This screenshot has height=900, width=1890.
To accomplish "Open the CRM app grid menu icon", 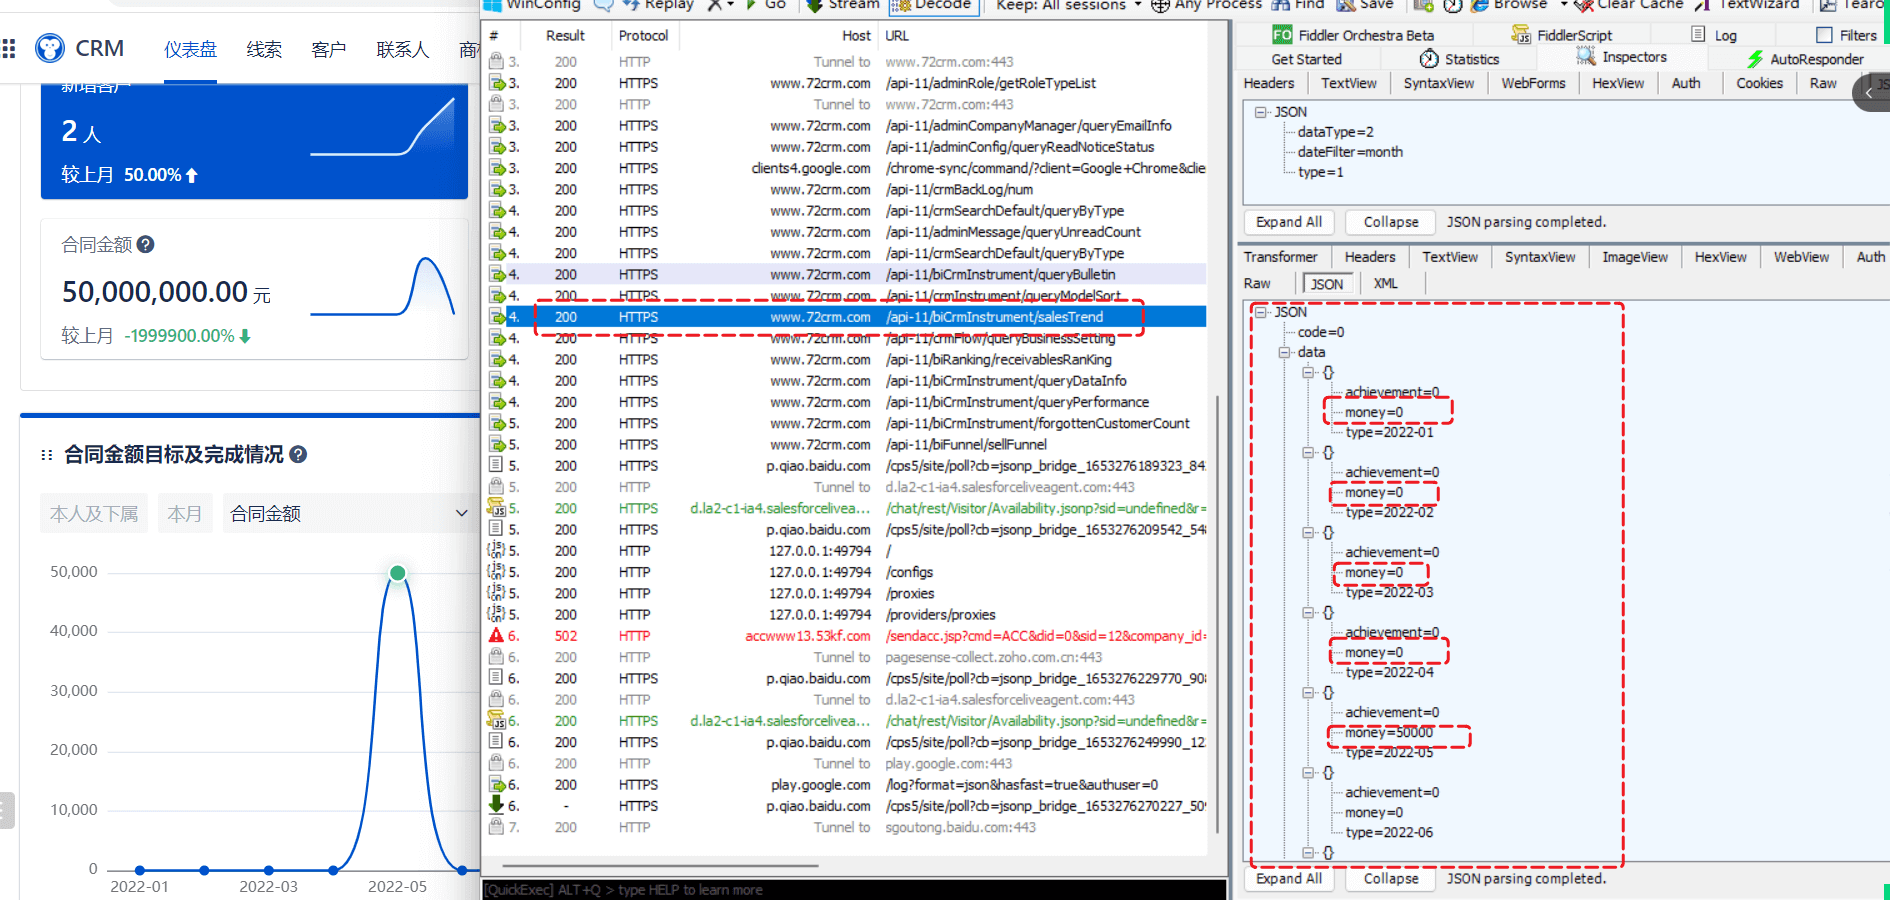I will click(x=9, y=48).
